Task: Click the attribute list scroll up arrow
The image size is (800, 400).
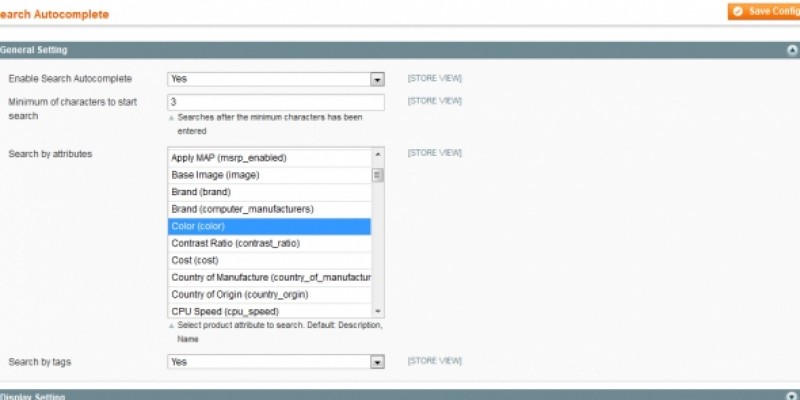Action: click(378, 155)
